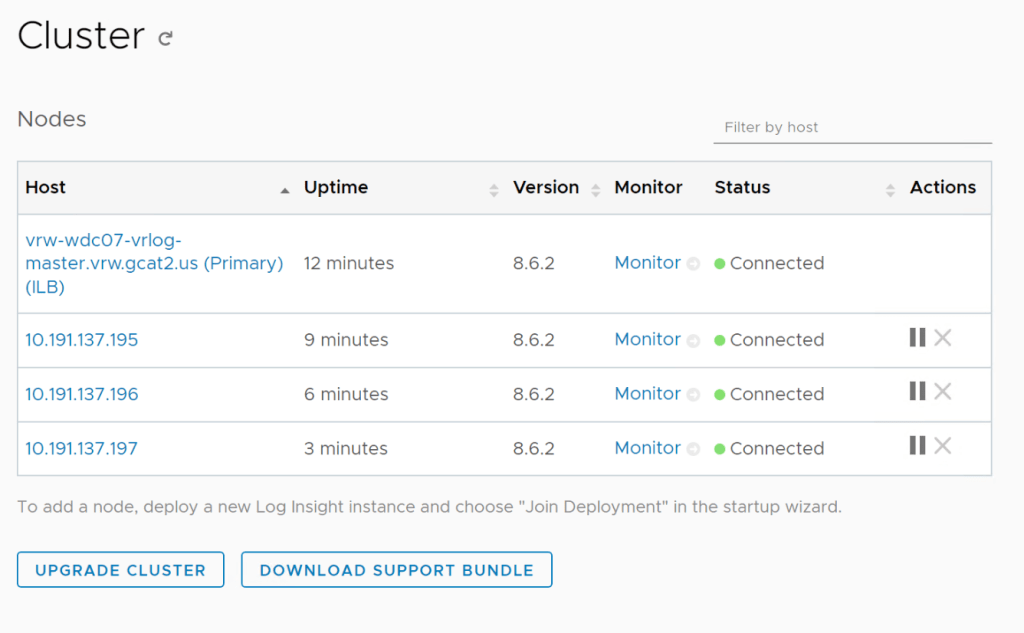This screenshot has height=633, width=1024.
Task: Remove node 10.191.137.196 with X icon
Action: (942, 392)
